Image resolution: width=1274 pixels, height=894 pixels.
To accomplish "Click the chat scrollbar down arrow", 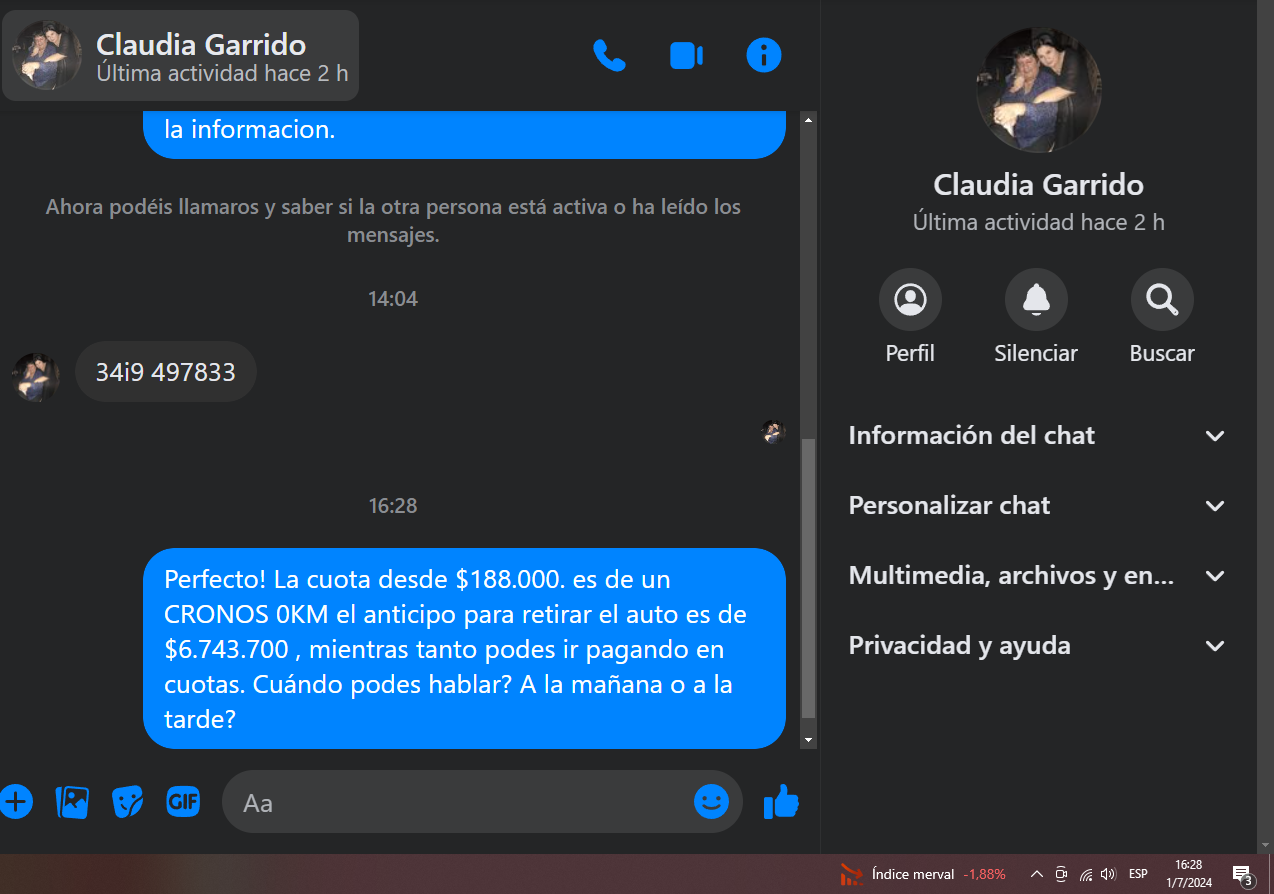I will [809, 740].
